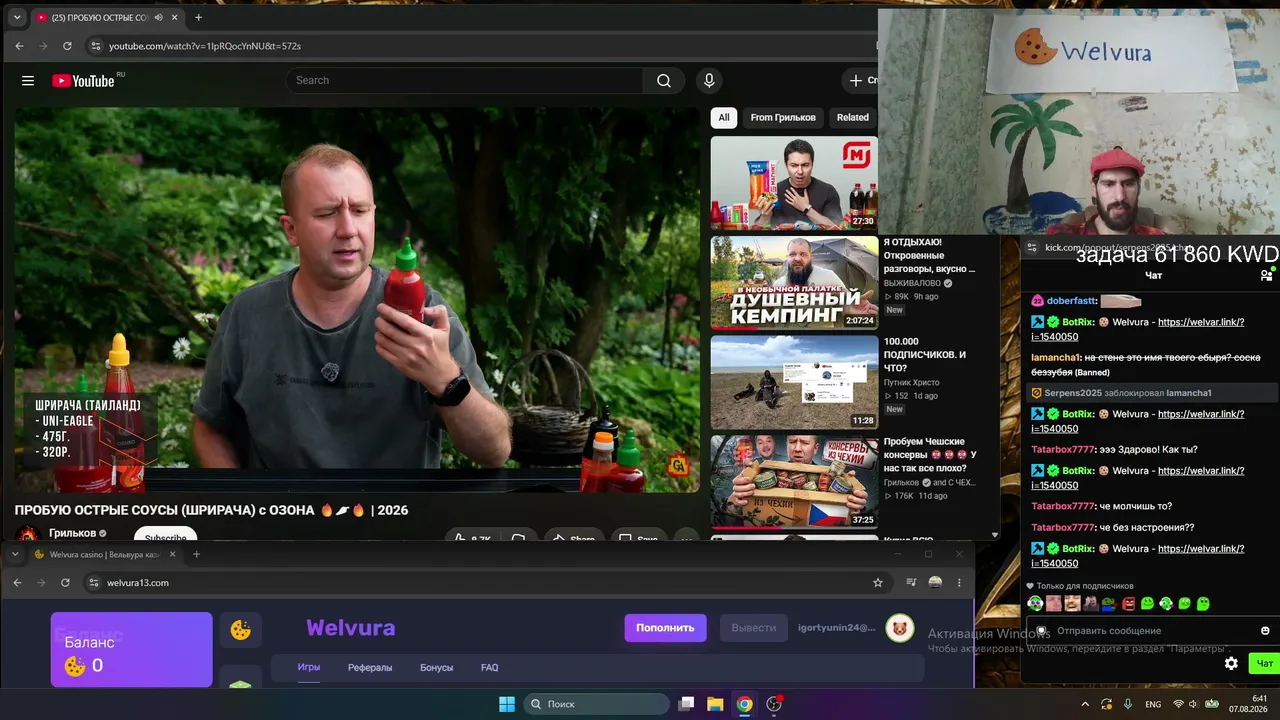Open video titled Я ОТДЫХАЮ! Откровенные разговоры
This screenshot has width=1280, height=720.
929,255
